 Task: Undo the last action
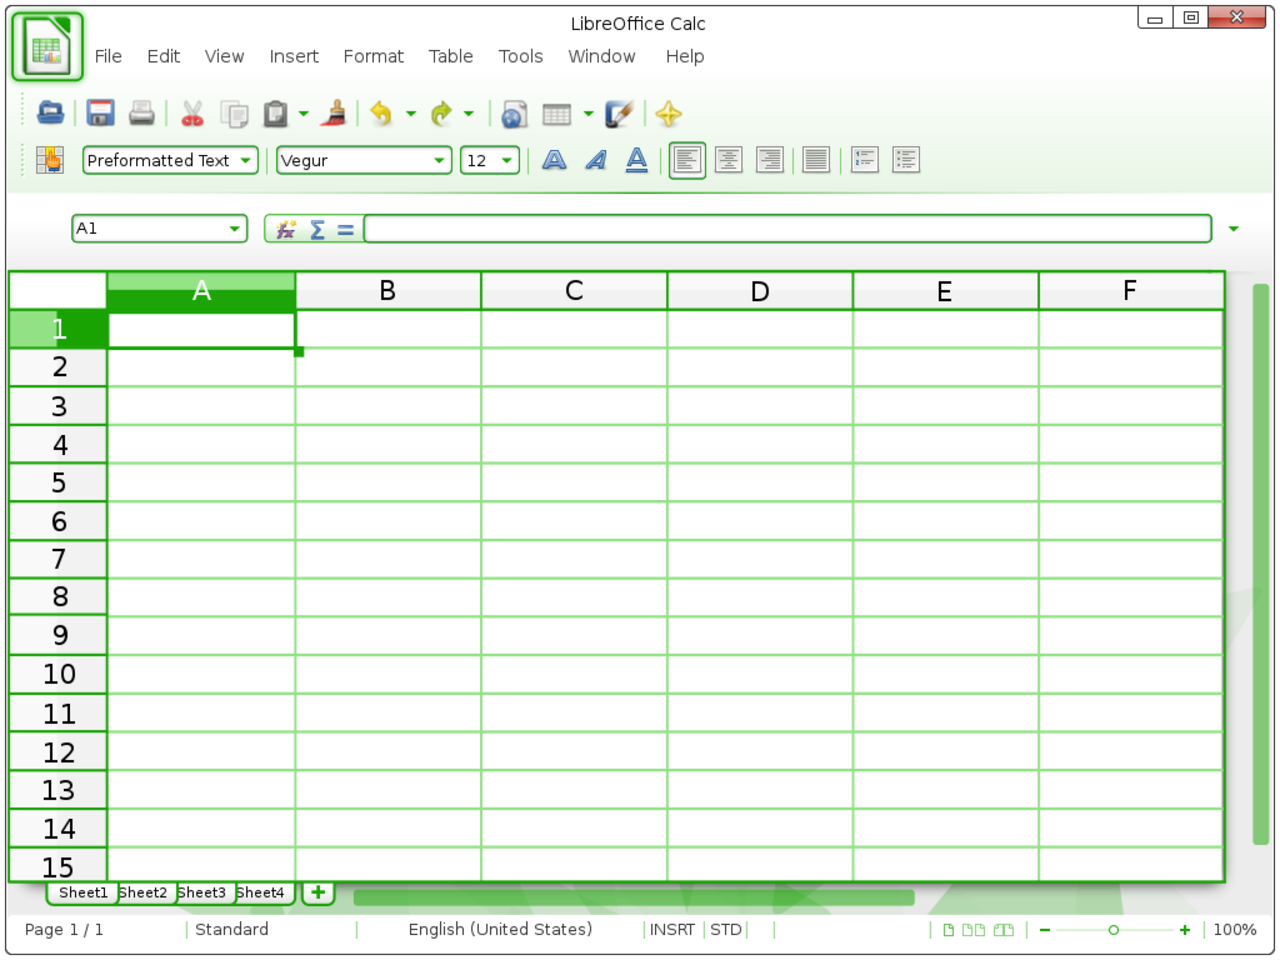click(x=381, y=114)
